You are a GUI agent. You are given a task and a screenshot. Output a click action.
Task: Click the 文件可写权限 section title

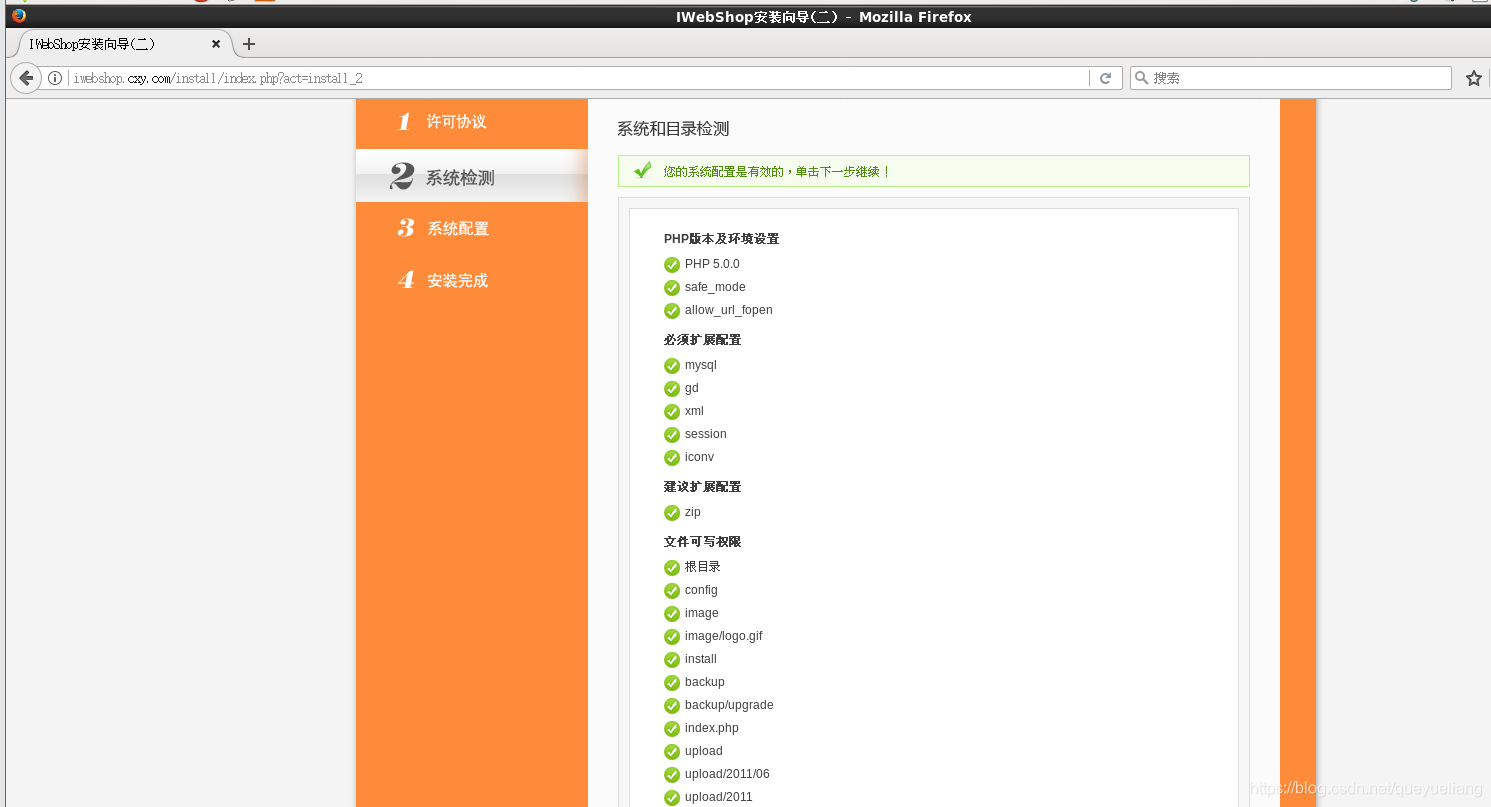(702, 542)
